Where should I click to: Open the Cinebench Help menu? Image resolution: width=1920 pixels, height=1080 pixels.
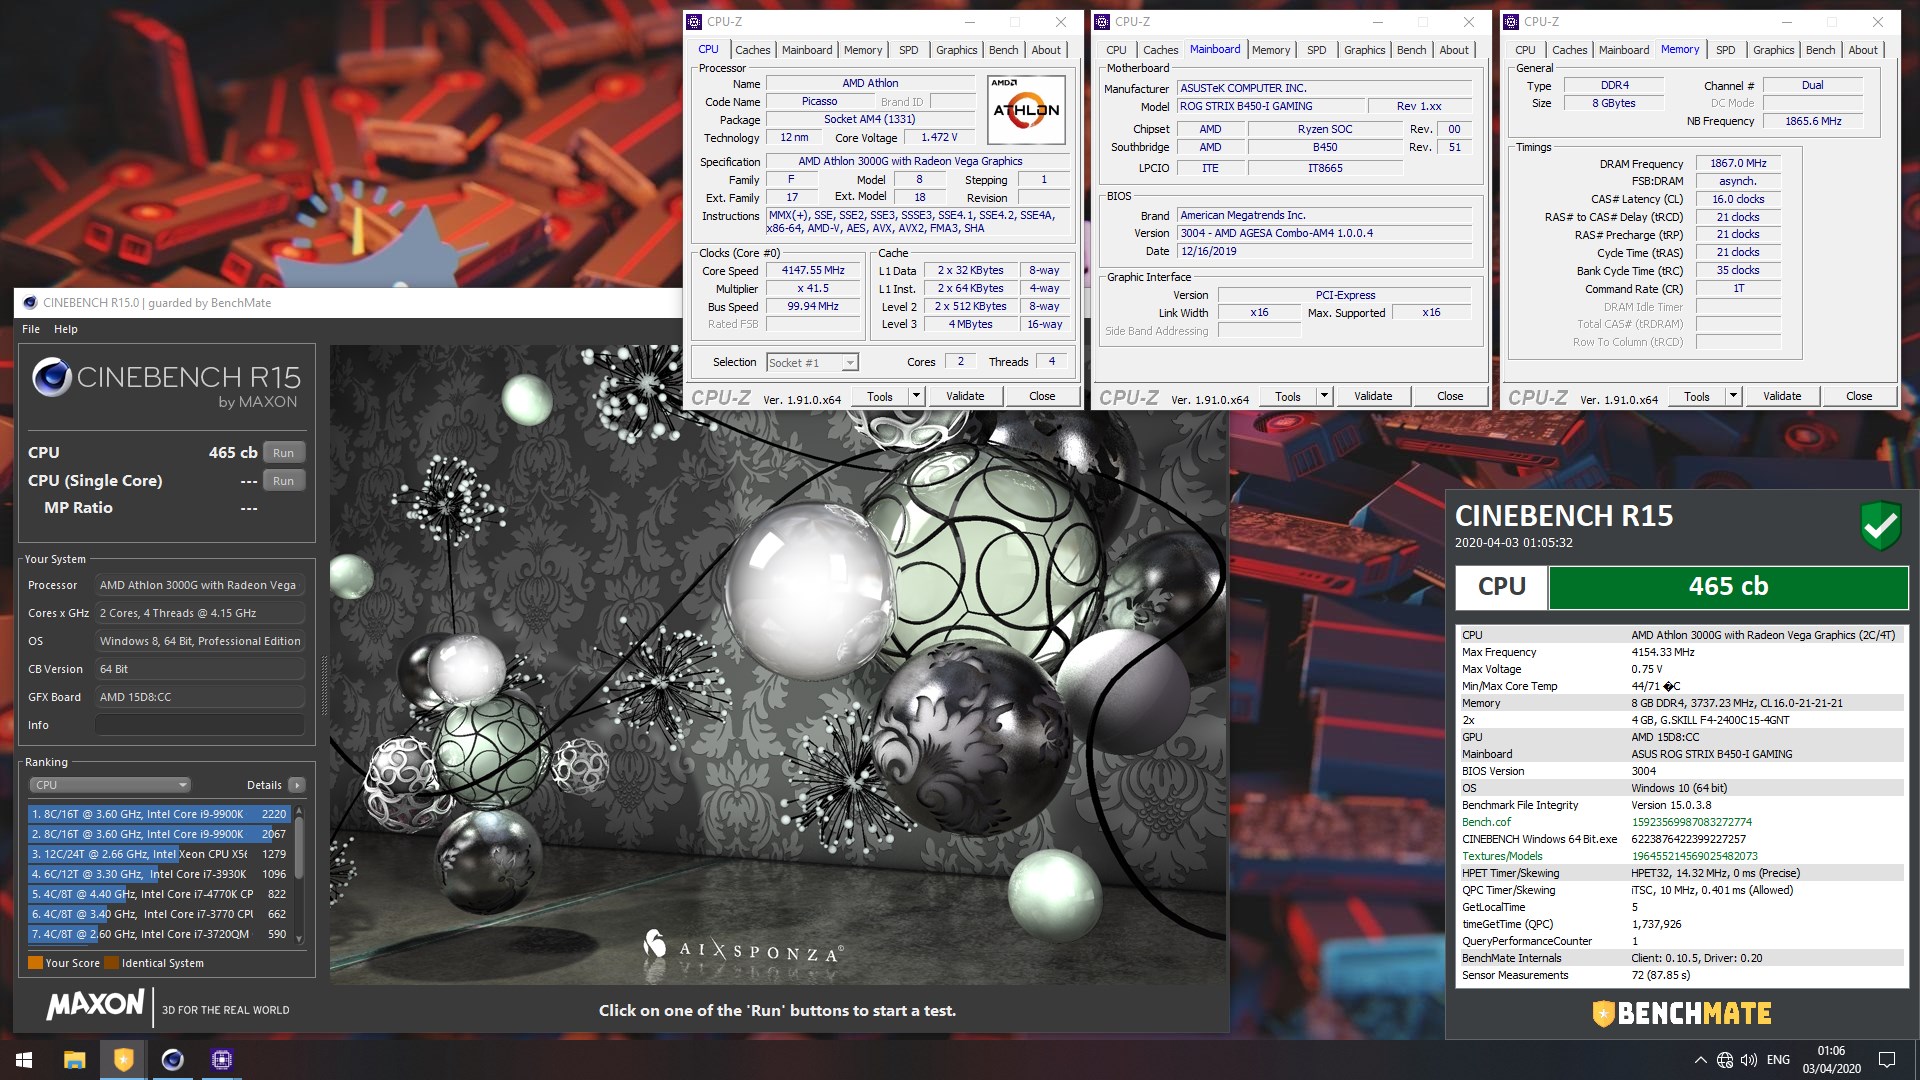[66, 329]
